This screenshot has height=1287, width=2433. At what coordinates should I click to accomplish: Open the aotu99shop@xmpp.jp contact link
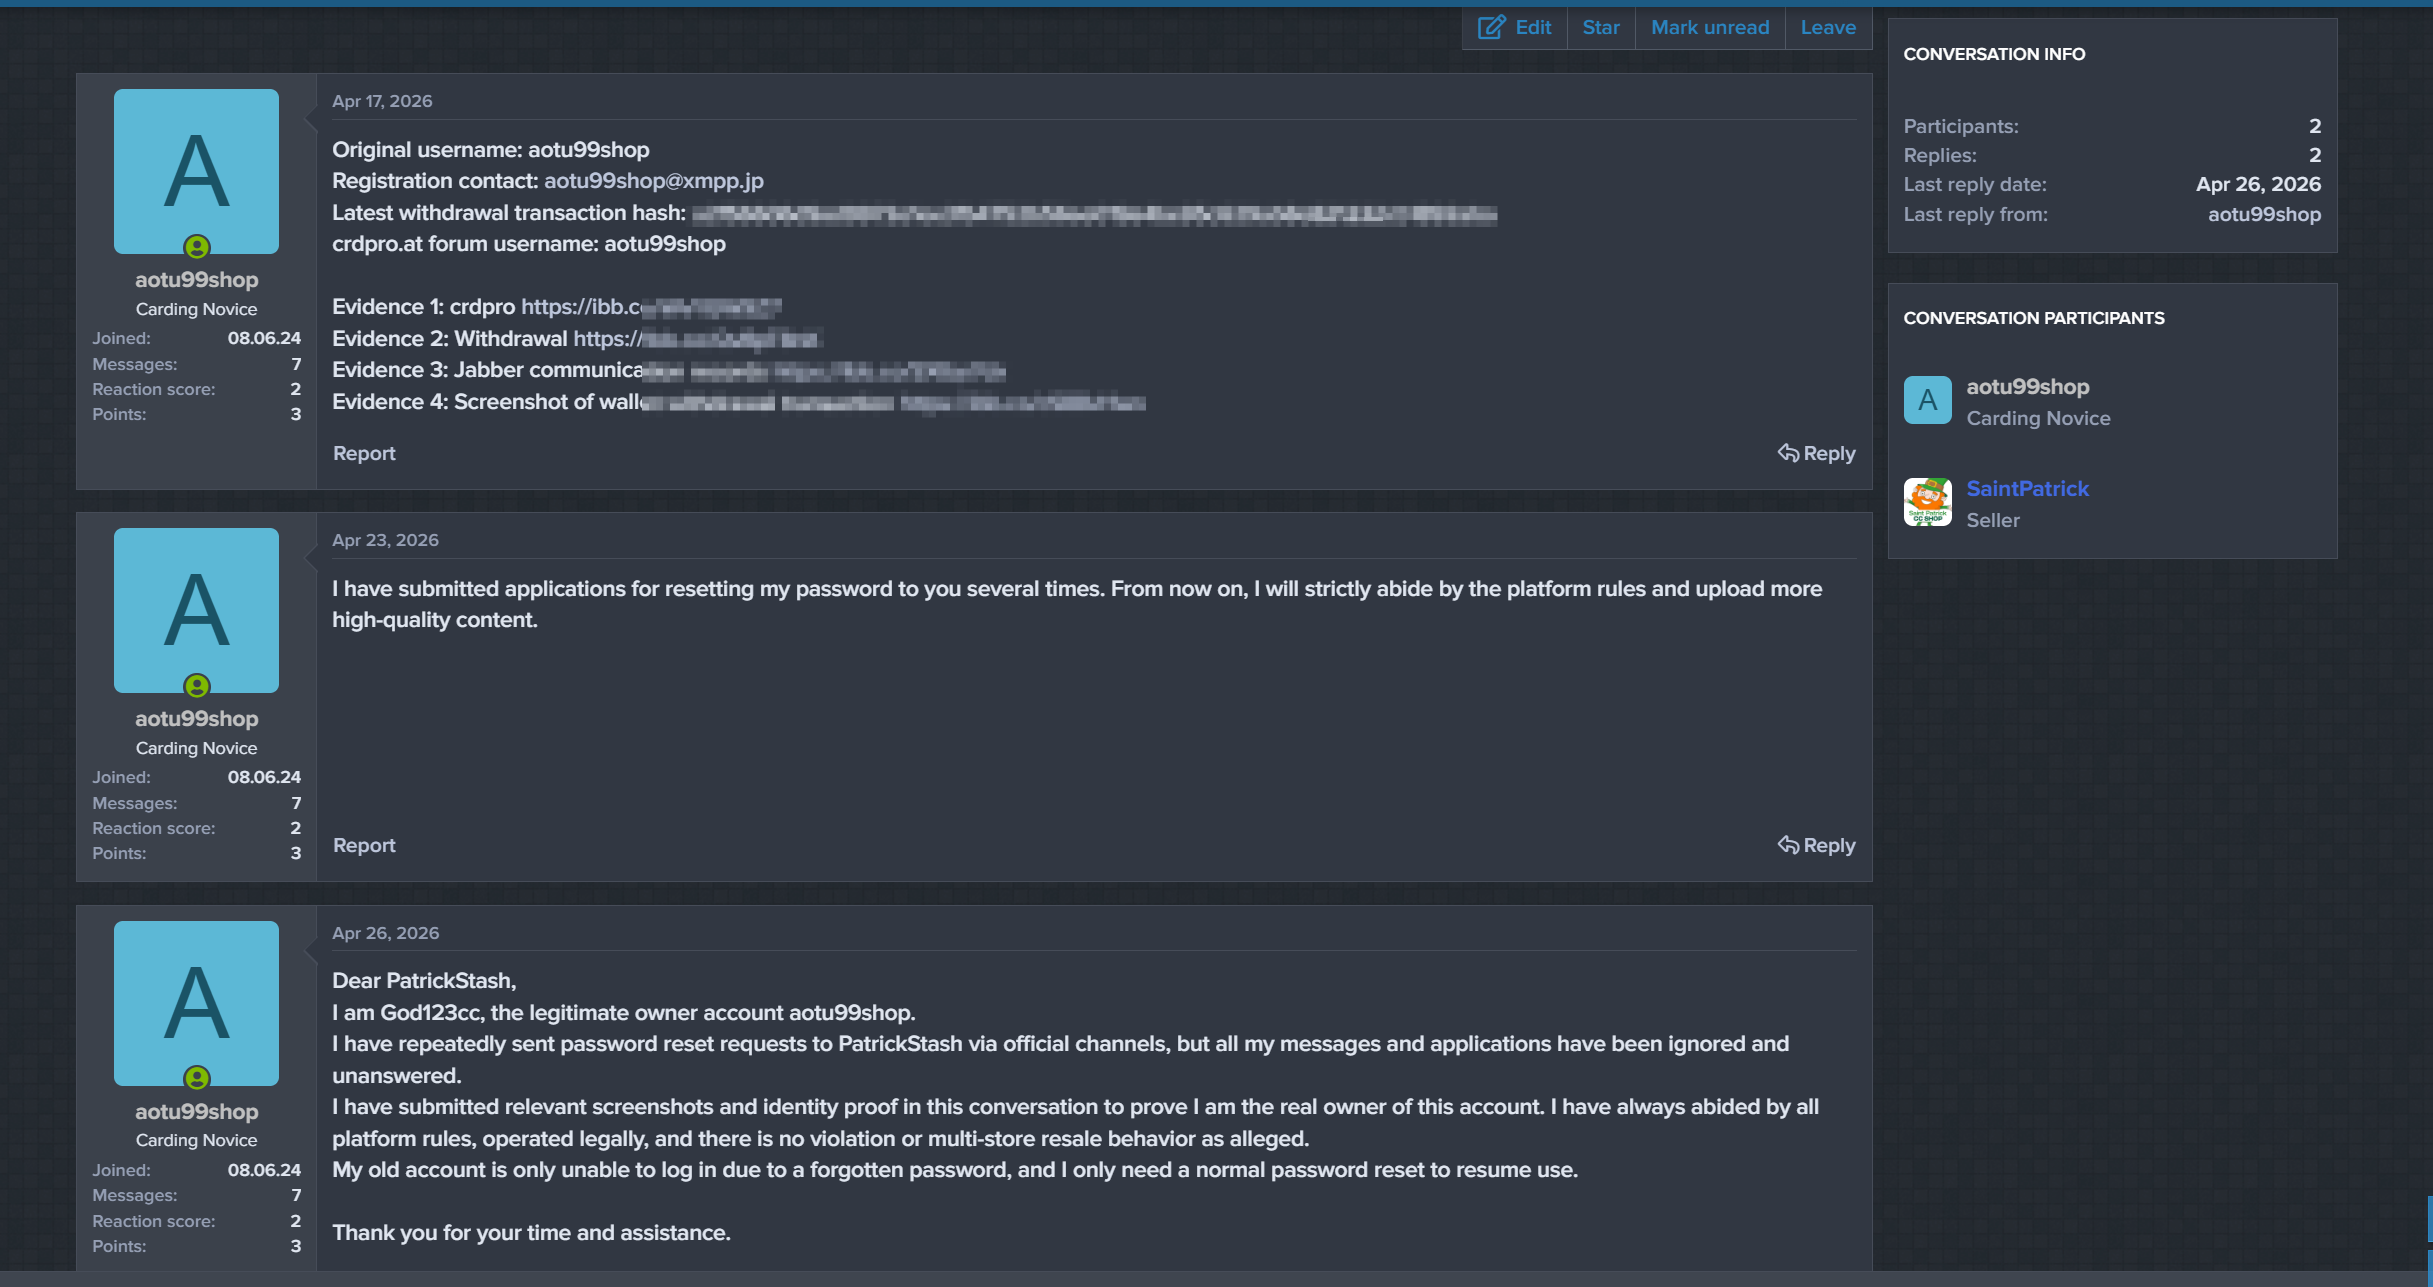click(x=653, y=181)
